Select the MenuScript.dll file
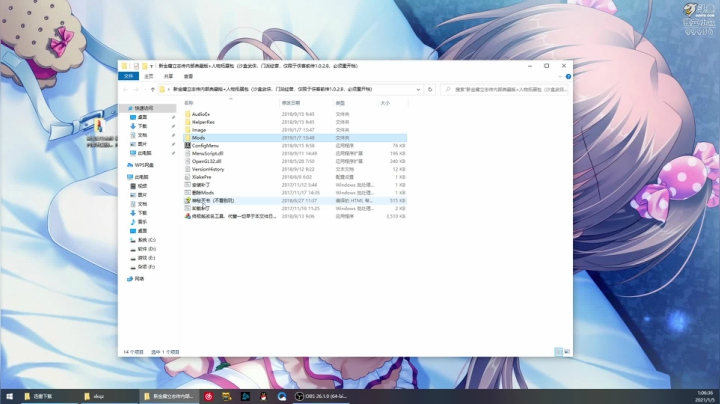 [207, 153]
